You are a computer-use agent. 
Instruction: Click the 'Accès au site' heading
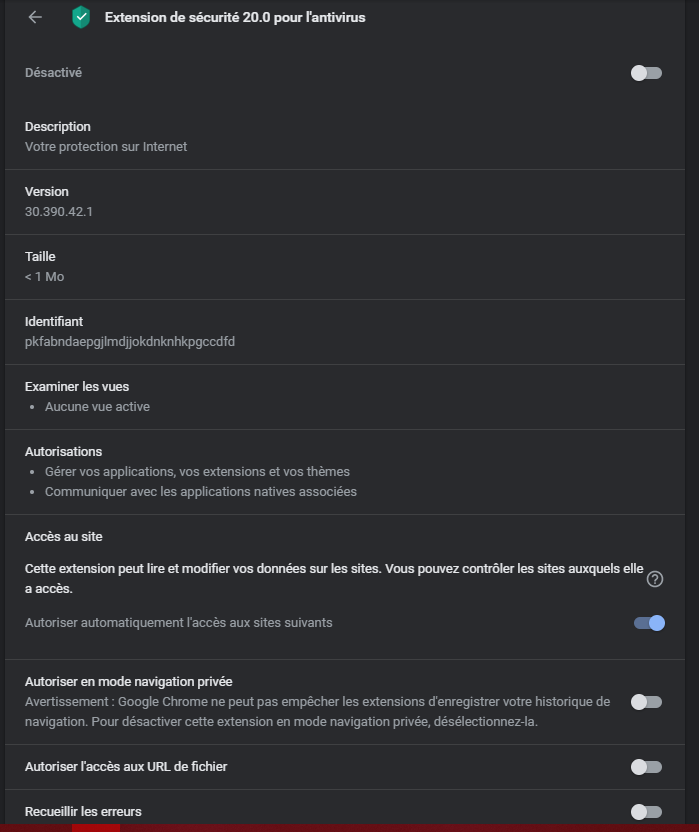[x=64, y=536]
